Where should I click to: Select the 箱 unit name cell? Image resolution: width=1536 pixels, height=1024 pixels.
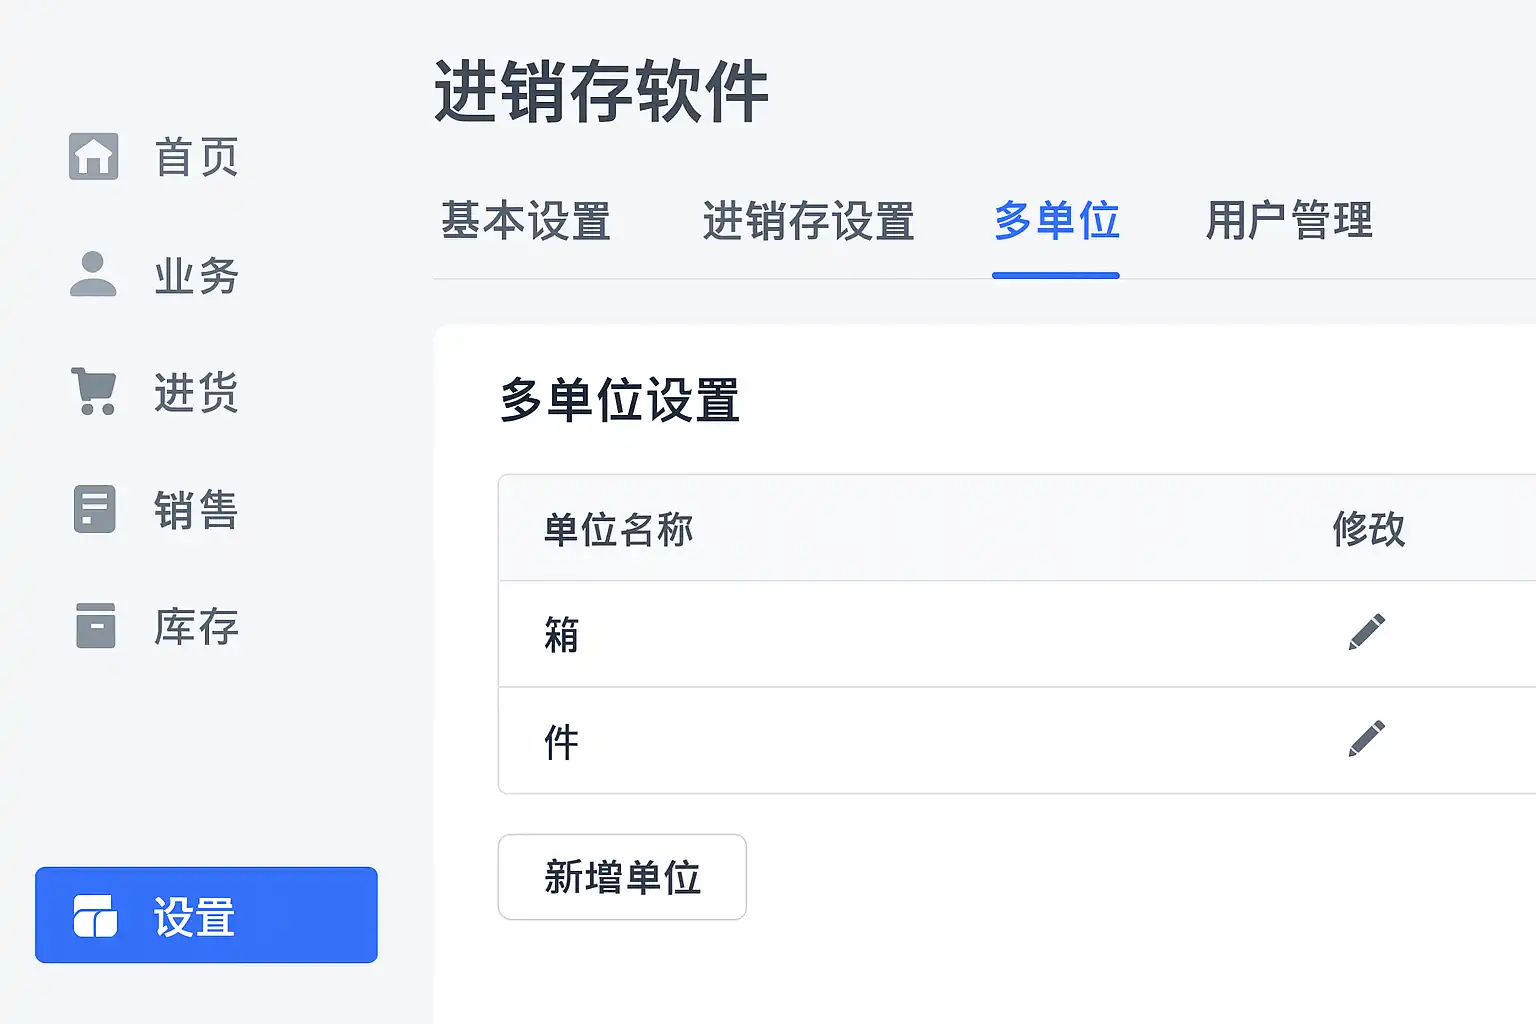tap(562, 634)
